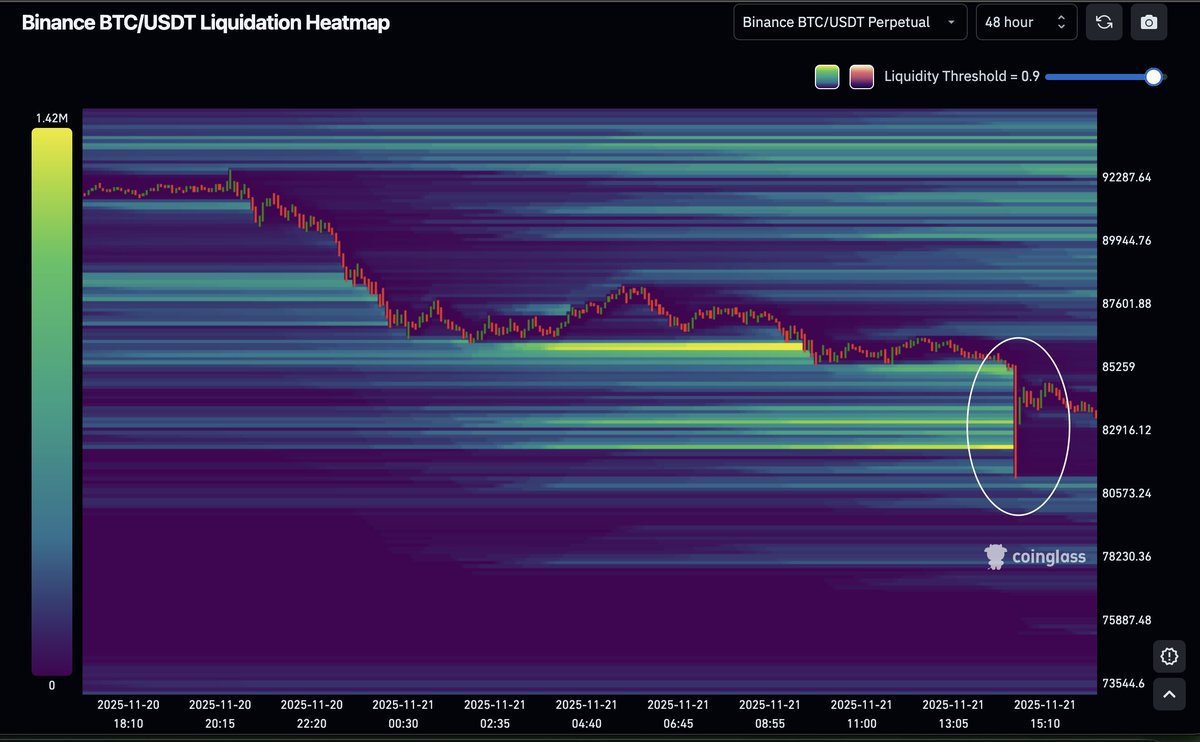Click the 1.42M color scale bar

(52, 401)
